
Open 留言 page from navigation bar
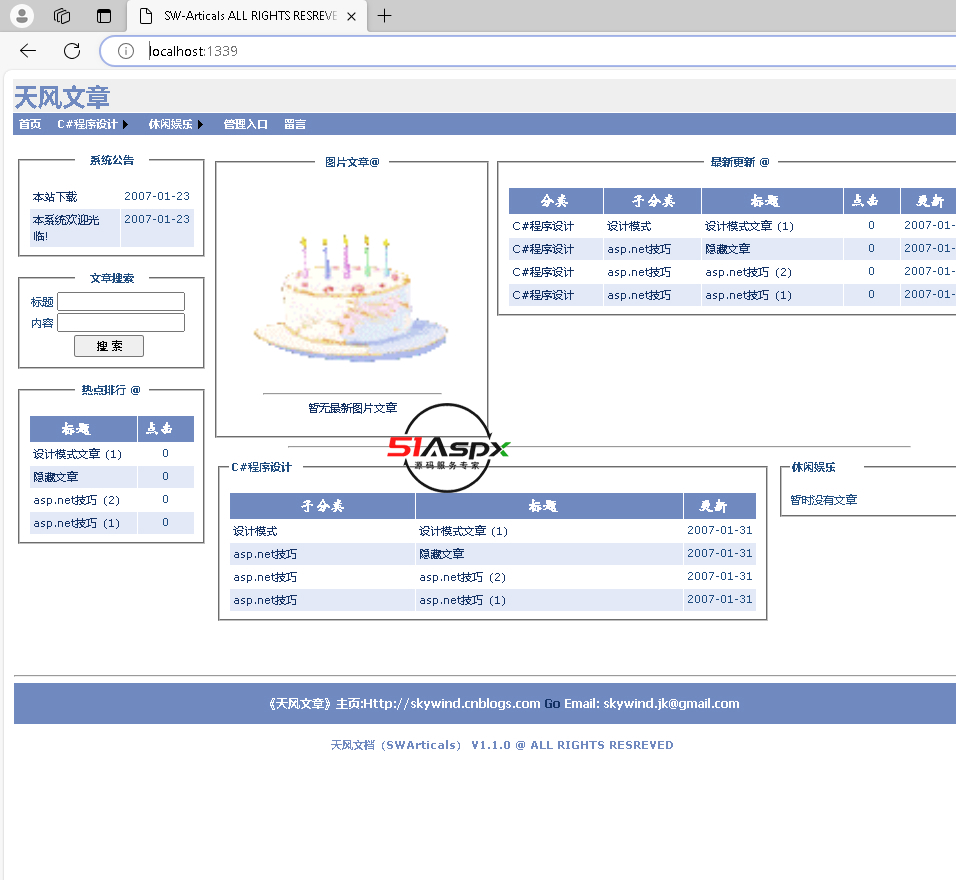(295, 125)
